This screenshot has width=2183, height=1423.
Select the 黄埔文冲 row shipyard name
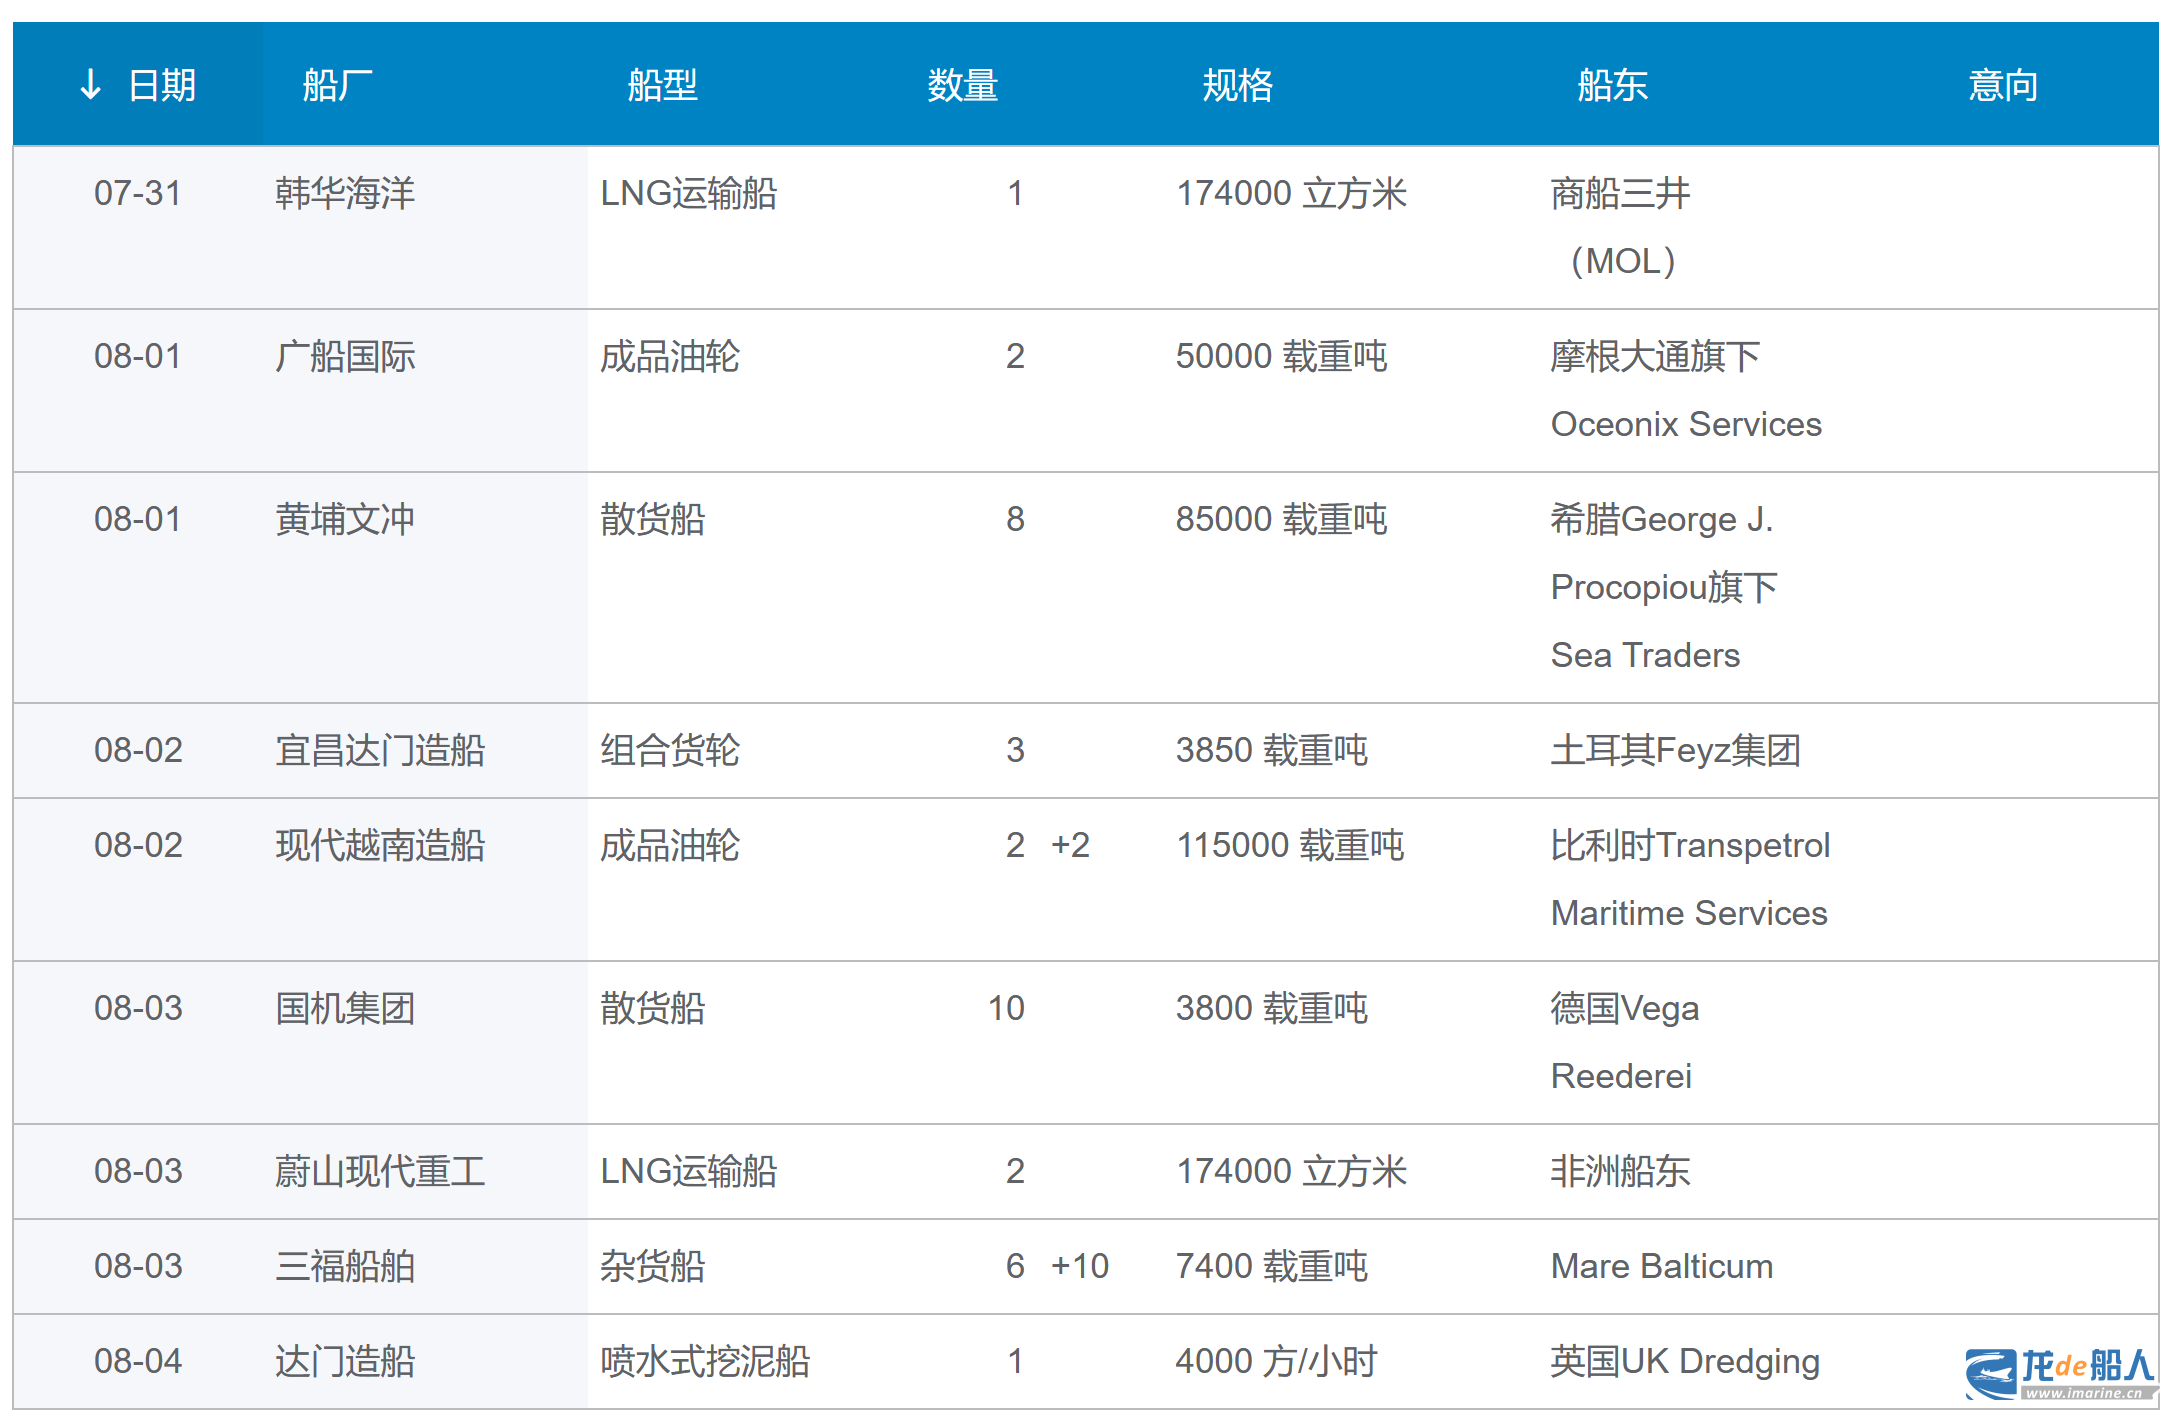pos(345,519)
